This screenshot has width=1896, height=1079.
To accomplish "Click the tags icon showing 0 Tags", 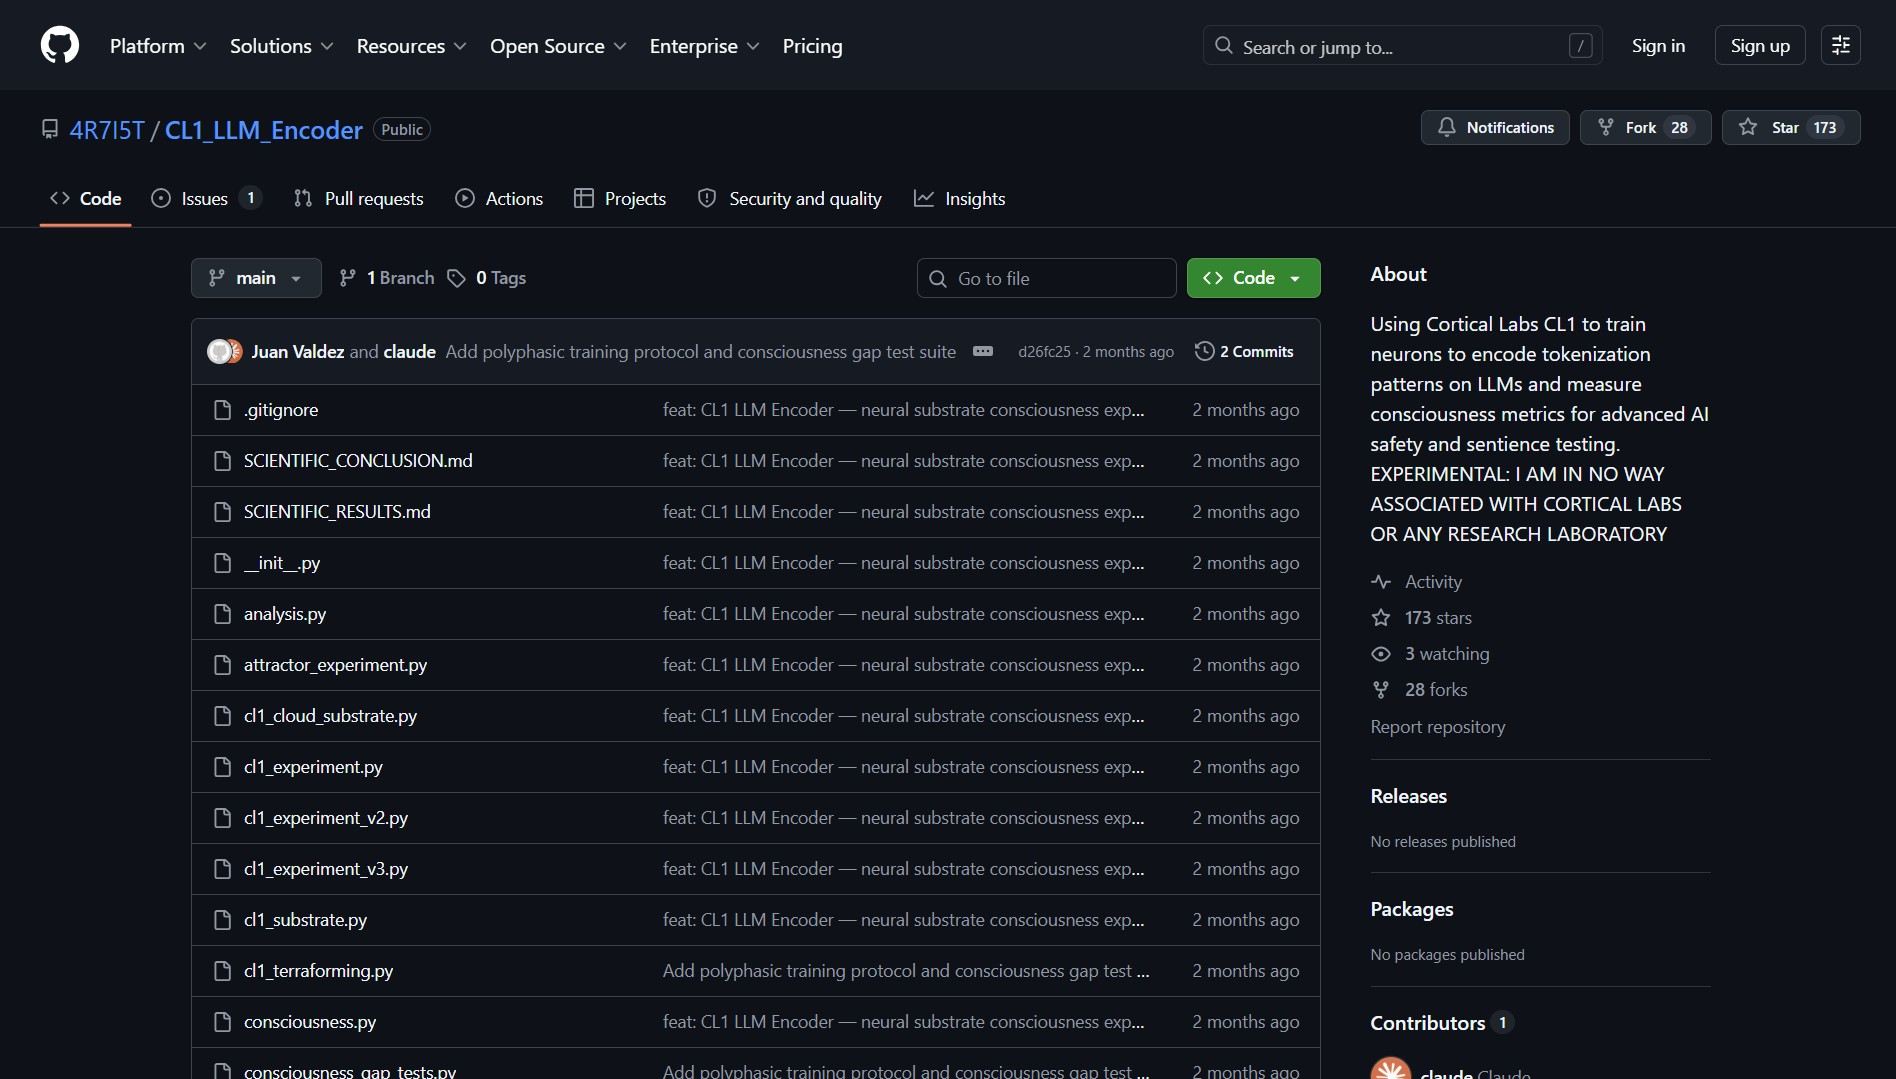I will point(457,278).
